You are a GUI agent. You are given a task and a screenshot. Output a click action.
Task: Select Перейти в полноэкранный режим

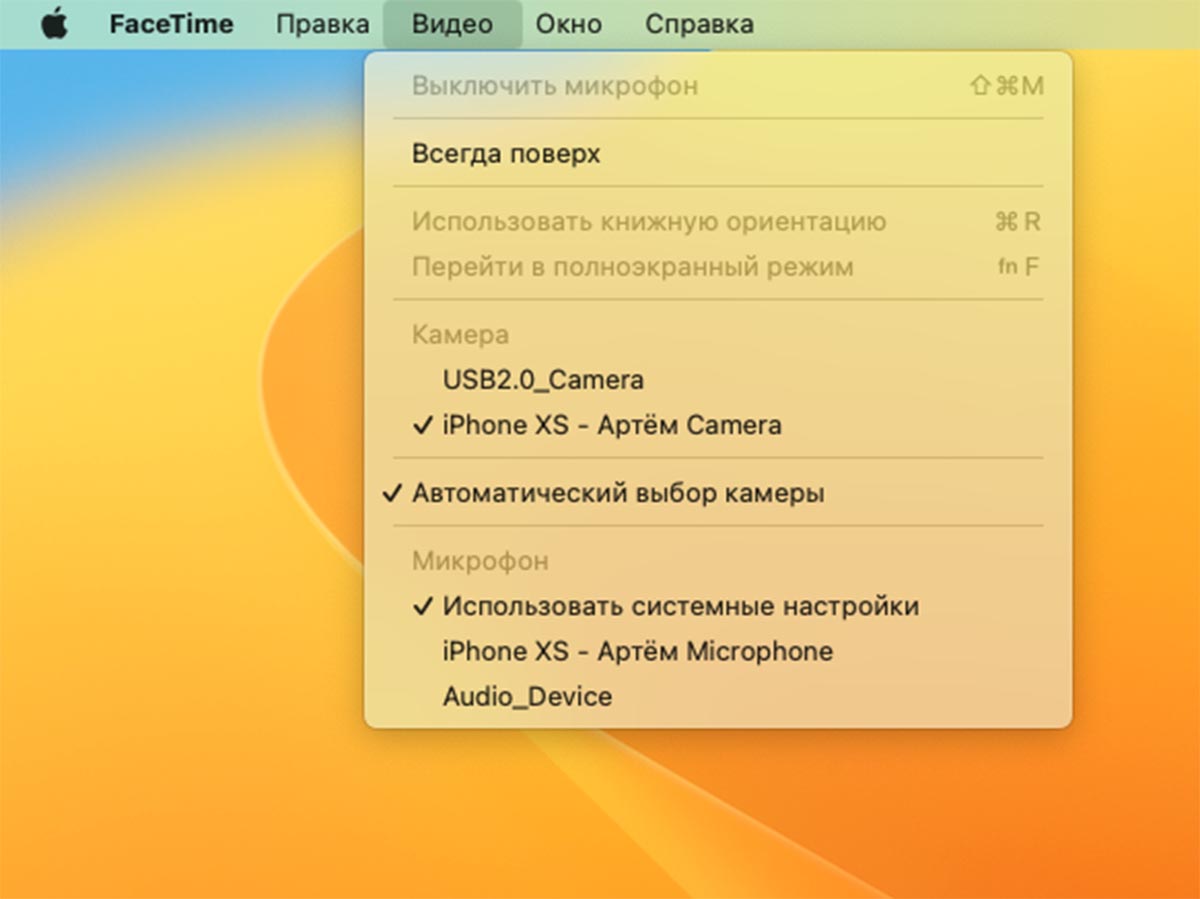(x=718, y=267)
